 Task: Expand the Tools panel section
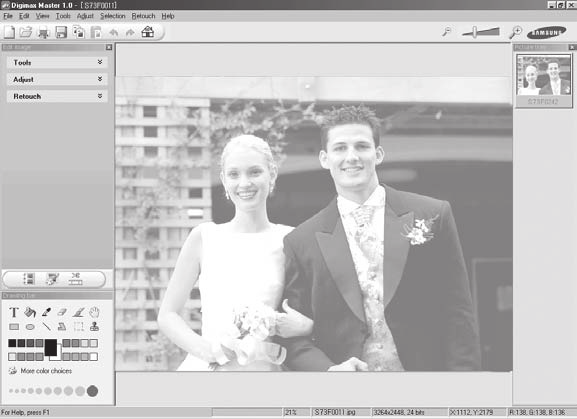[57, 63]
